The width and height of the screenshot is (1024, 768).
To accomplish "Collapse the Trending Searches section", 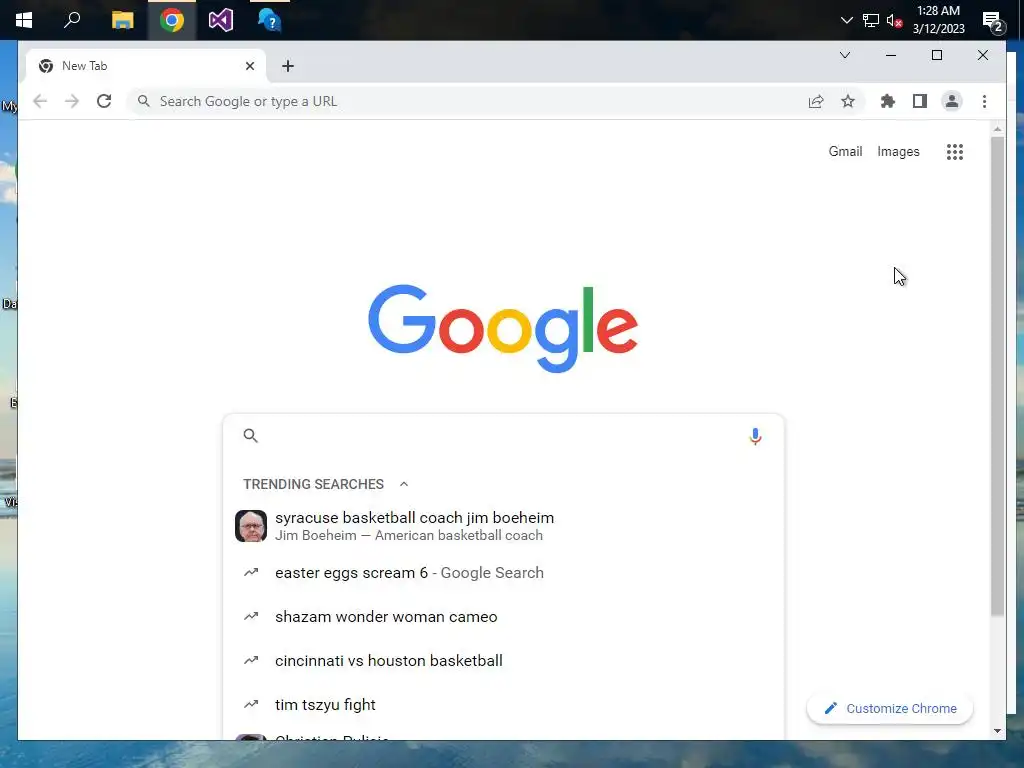I will pos(404,484).
